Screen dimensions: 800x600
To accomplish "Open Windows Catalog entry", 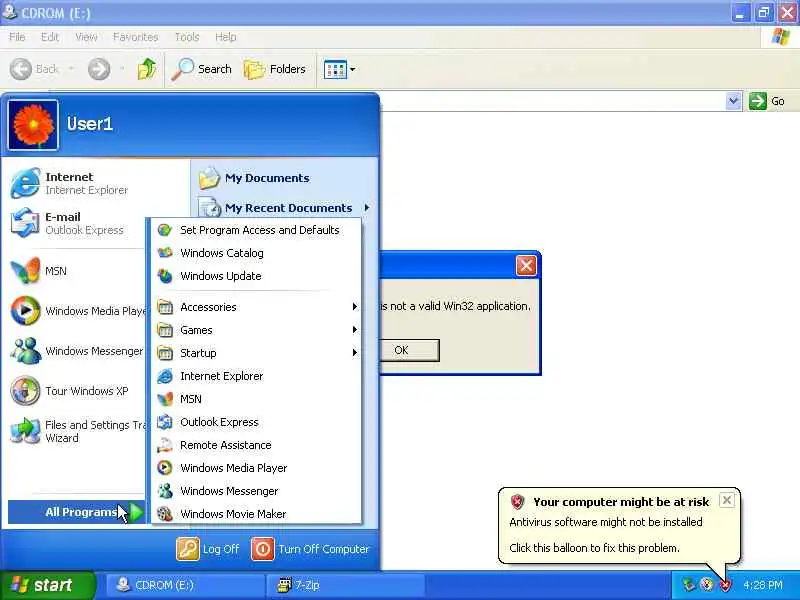I will (x=256, y=253).
